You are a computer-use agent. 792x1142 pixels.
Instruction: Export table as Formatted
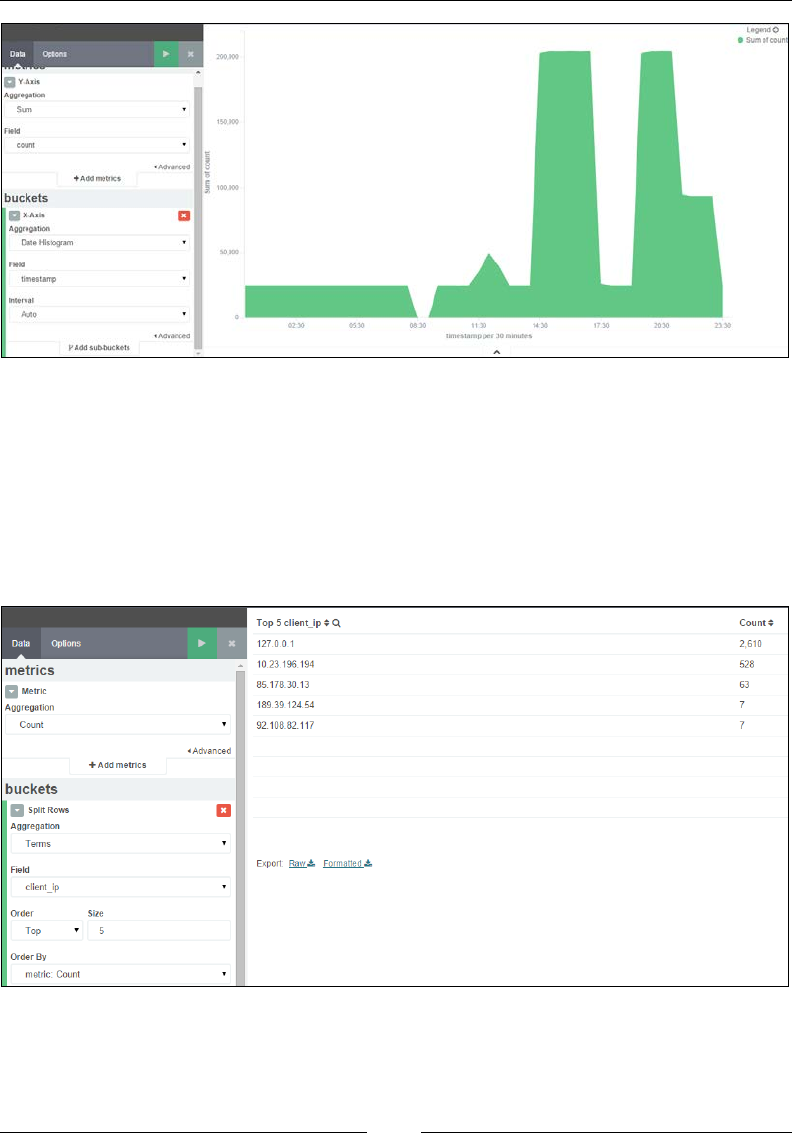pos(348,863)
